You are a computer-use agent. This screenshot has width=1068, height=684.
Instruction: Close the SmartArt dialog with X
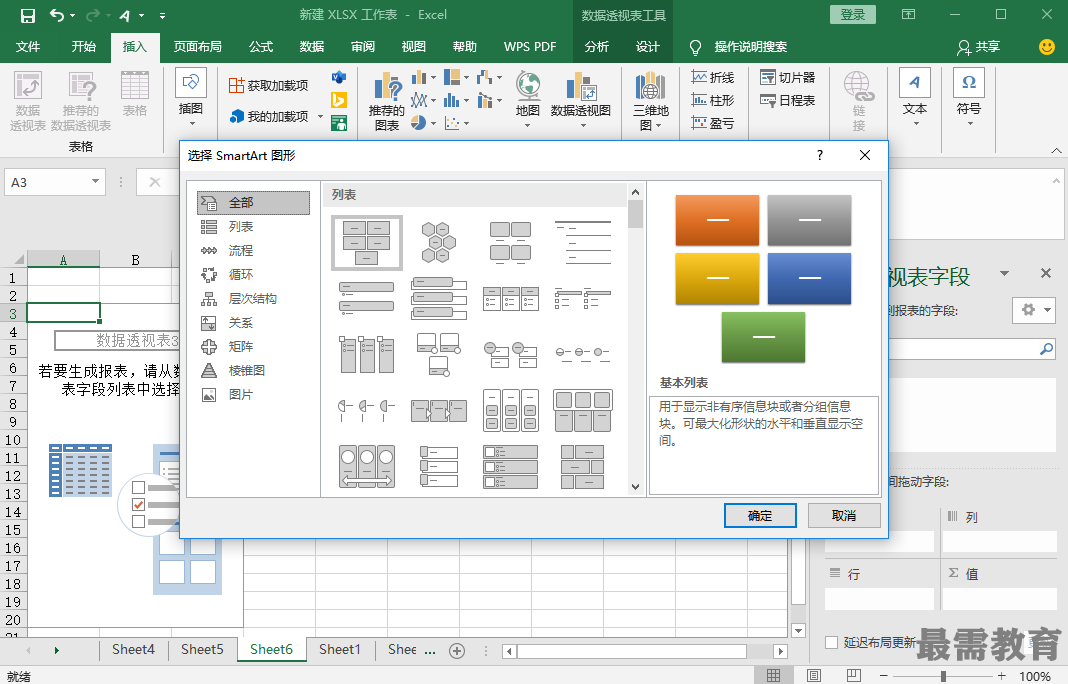click(x=865, y=155)
